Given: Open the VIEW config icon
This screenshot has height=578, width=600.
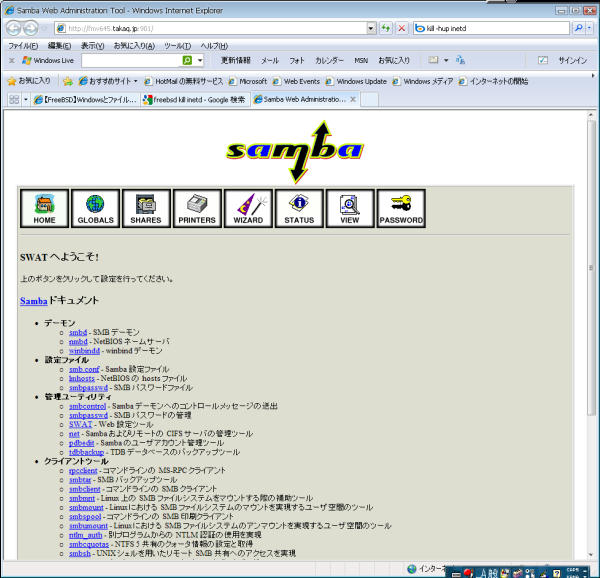Looking at the screenshot, I should click(350, 208).
